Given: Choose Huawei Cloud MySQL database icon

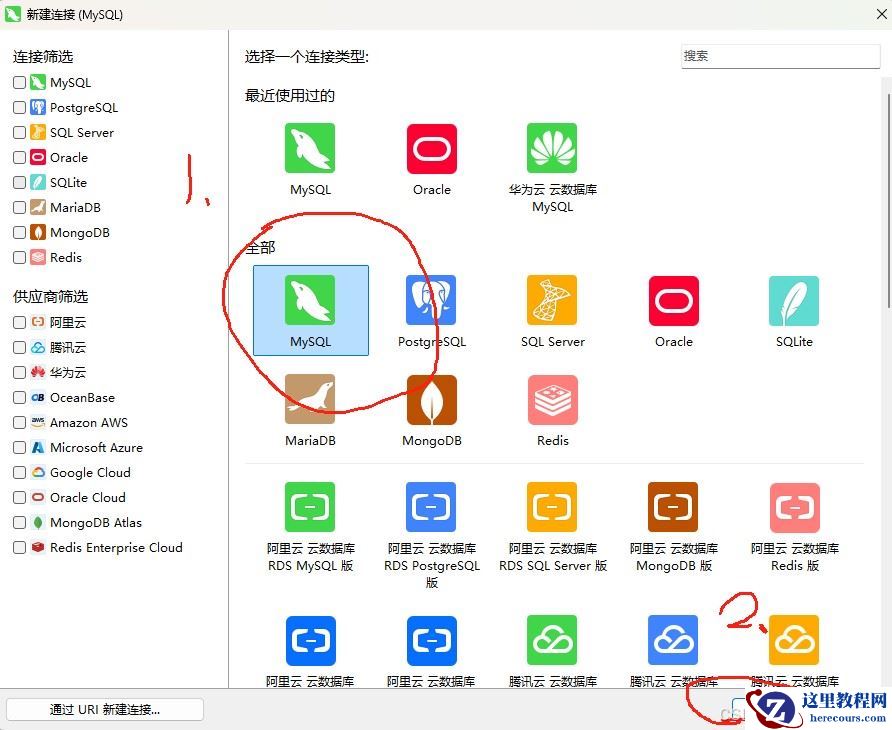Looking at the screenshot, I should 552,149.
